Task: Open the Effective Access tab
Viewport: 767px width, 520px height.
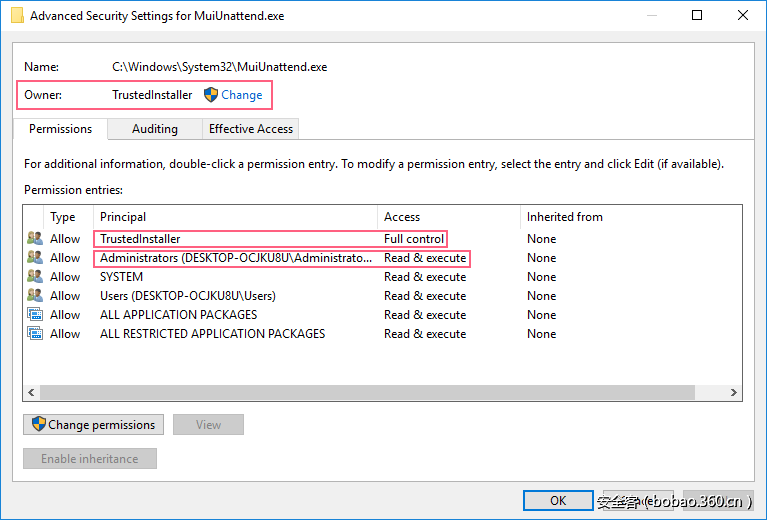Action: [x=250, y=129]
